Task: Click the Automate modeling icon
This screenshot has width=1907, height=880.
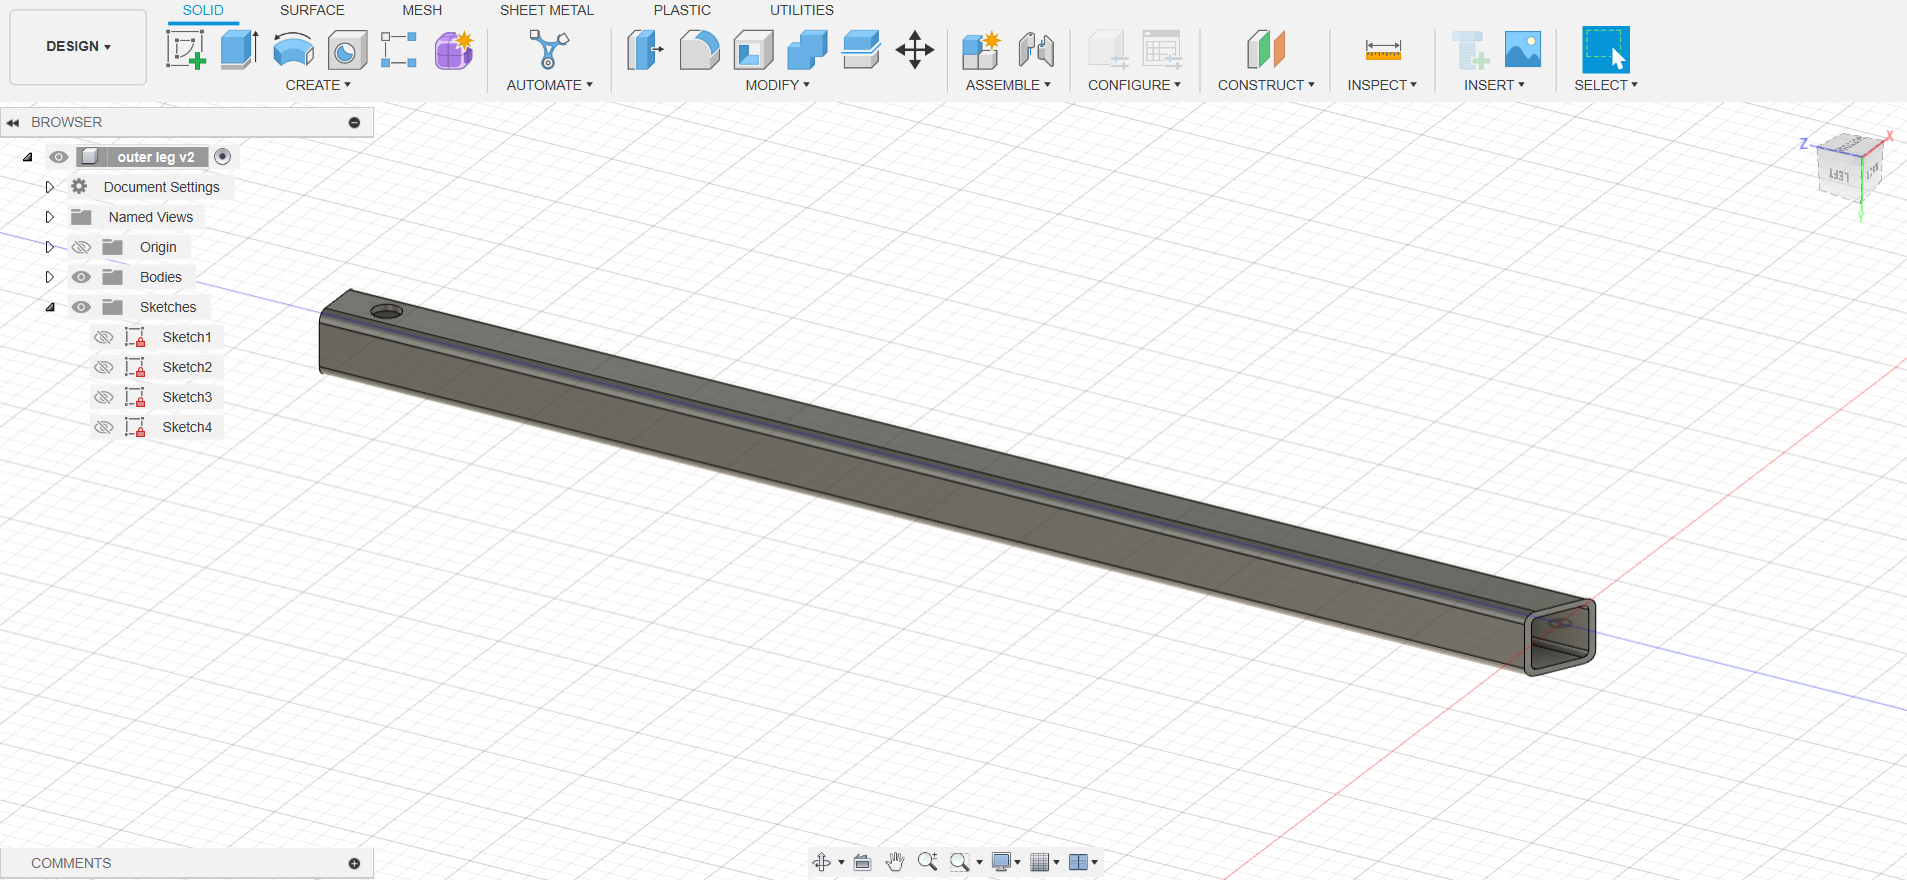Action: (x=549, y=49)
